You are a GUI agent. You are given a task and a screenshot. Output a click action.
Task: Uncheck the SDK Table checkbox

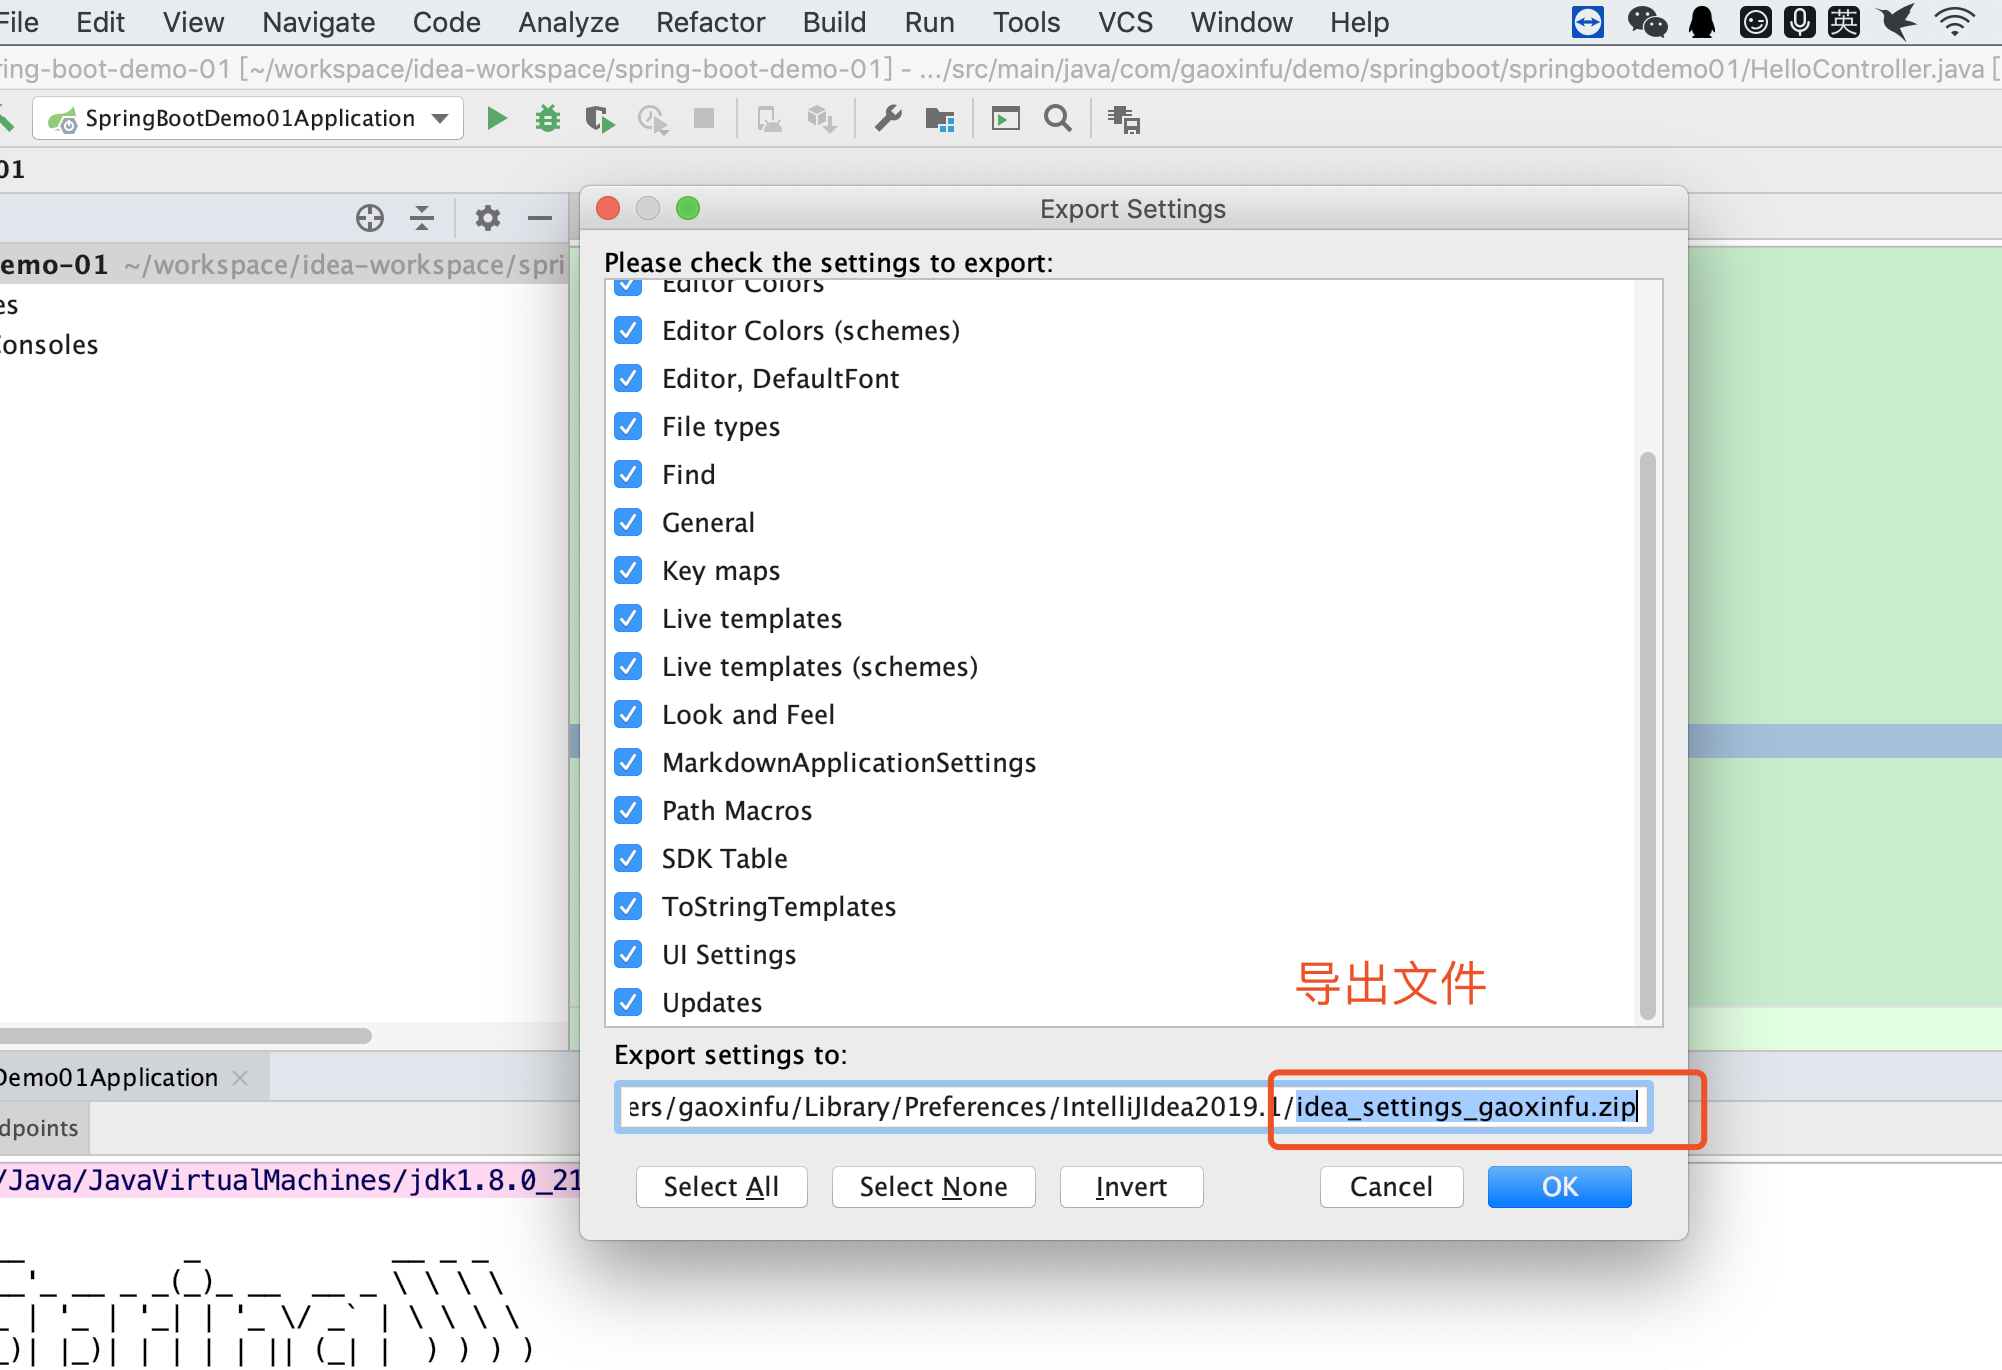pyautogui.click(x=628, y=858)
